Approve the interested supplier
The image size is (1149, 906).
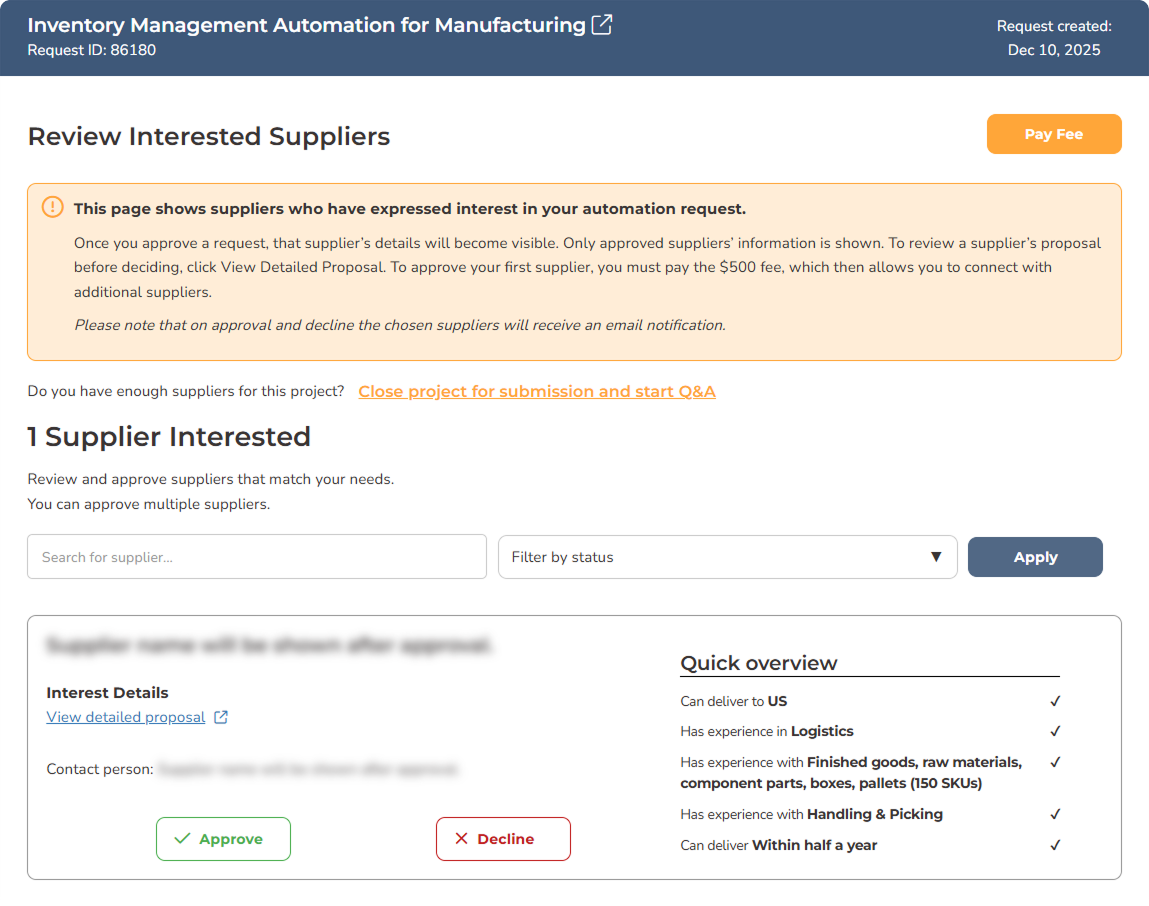click(x=223, y=839)
